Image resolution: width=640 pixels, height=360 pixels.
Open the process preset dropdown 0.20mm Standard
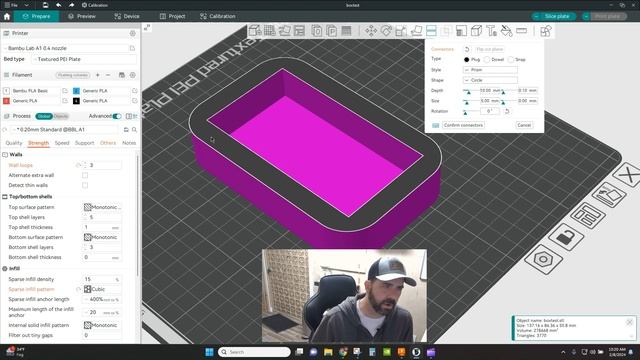[65, 129]
